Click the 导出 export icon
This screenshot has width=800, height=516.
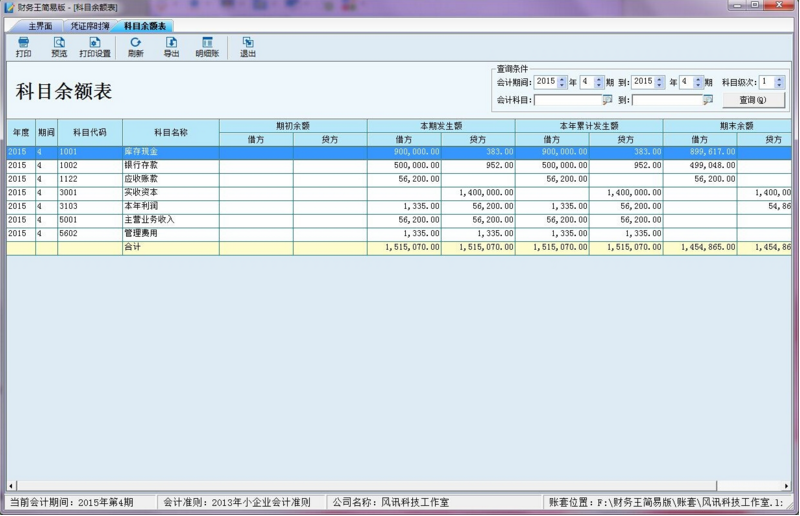click(x=171, y=47)
